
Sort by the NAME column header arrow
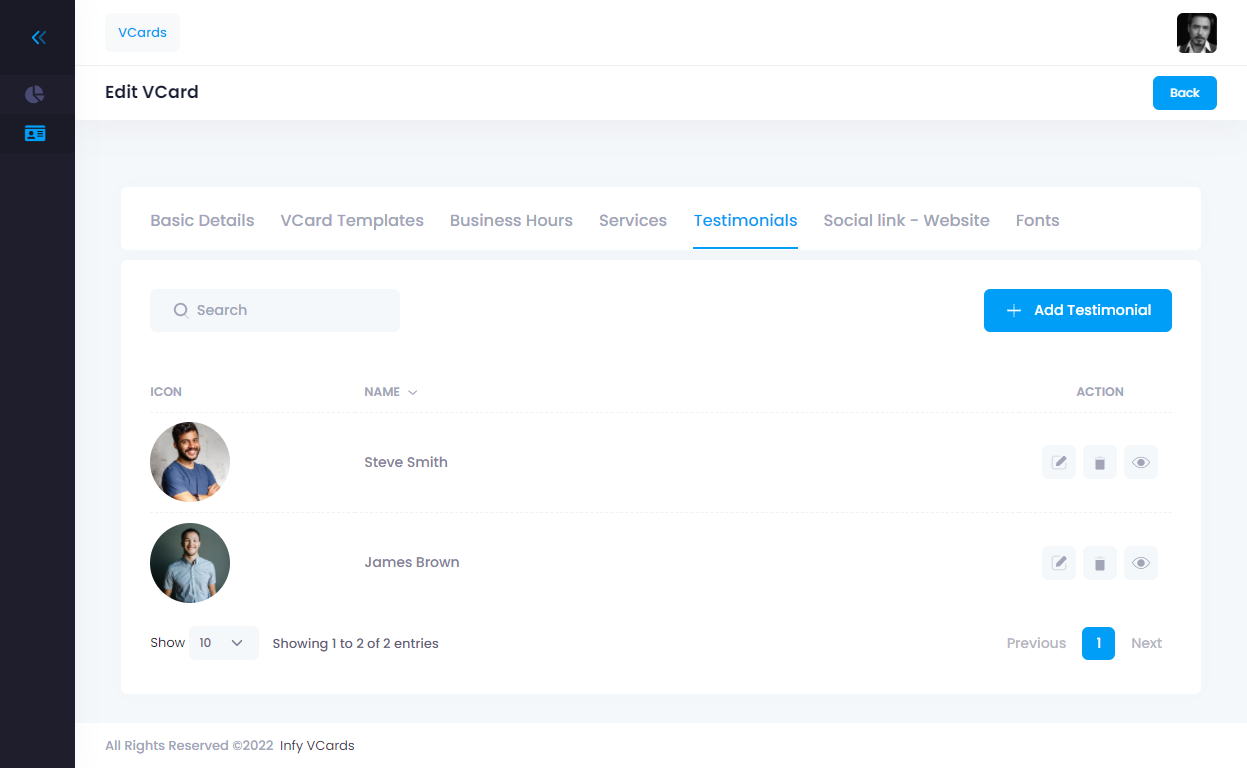[413, 392]
